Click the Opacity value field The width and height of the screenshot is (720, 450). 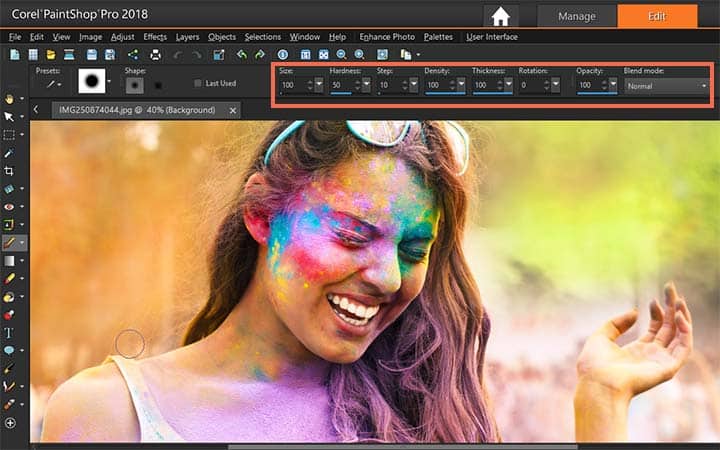pyautogui.click(x=588, y=85)
